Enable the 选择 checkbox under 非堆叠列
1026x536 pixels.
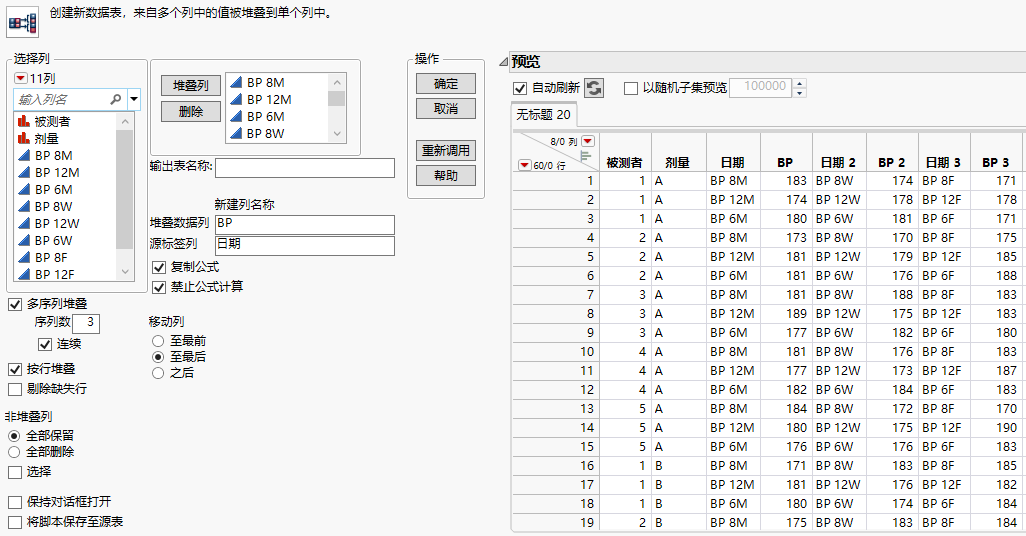(15, 472)
